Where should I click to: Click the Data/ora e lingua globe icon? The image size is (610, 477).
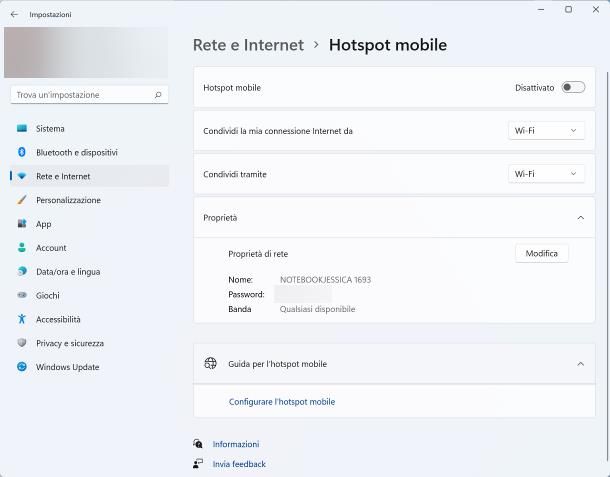[x=22, y=272]
